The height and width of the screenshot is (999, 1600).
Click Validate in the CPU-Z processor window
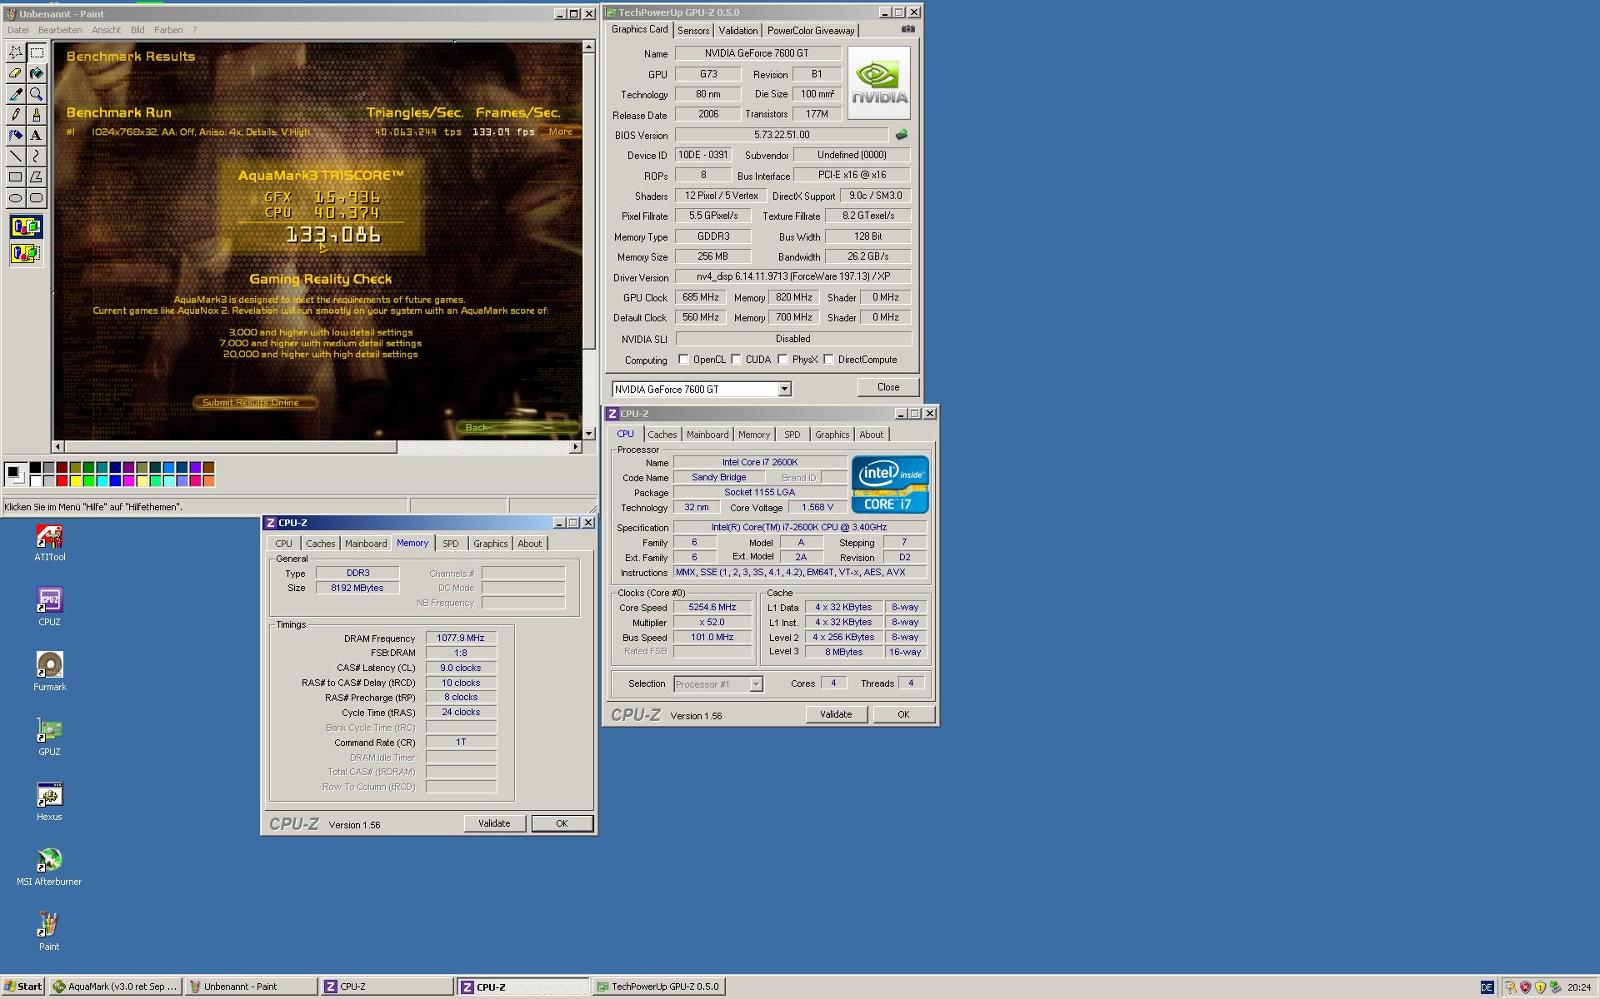(x=836, y=714)
